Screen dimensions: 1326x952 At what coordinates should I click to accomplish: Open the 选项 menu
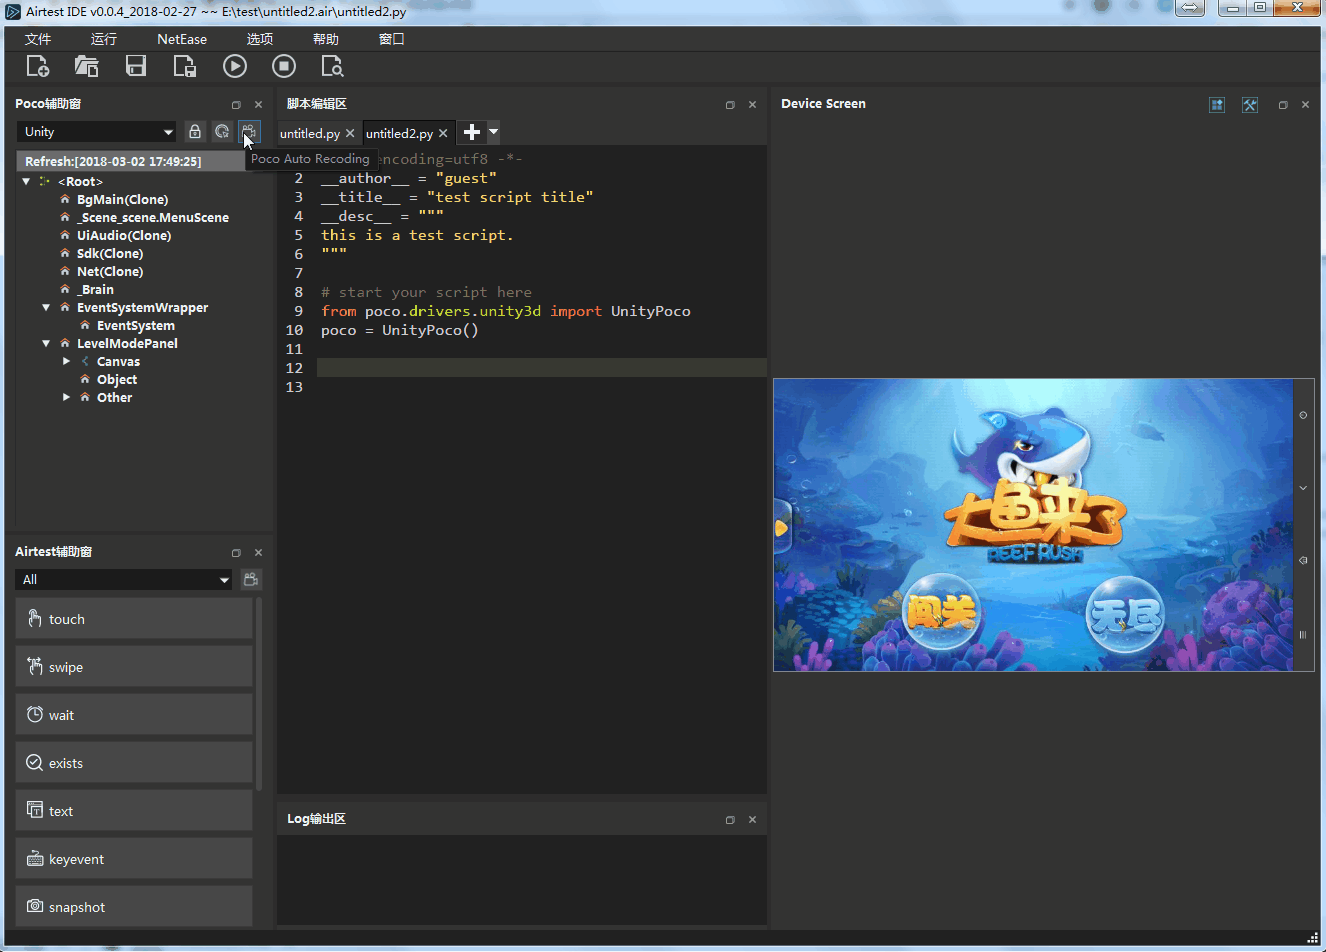pyautogui.click(x=260, y=39)
